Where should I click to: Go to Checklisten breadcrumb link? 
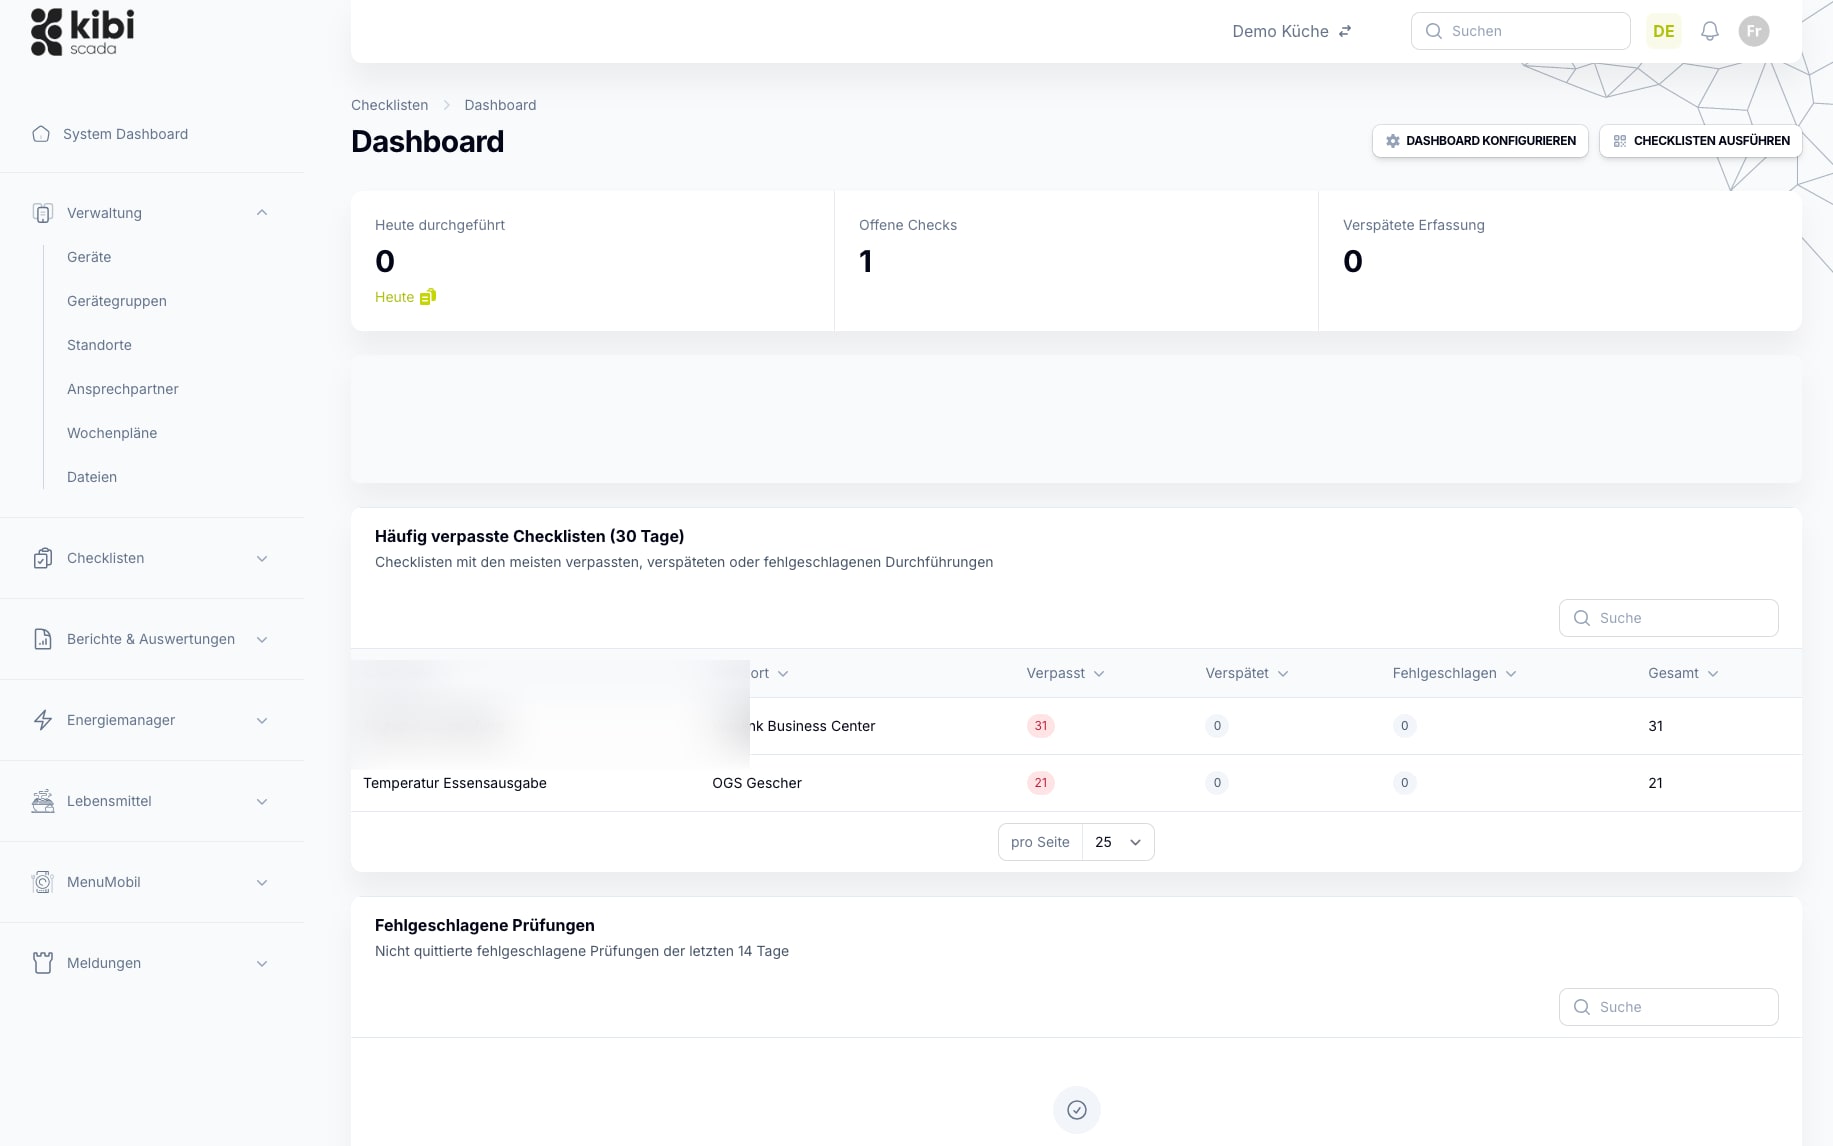pos(389,105)
